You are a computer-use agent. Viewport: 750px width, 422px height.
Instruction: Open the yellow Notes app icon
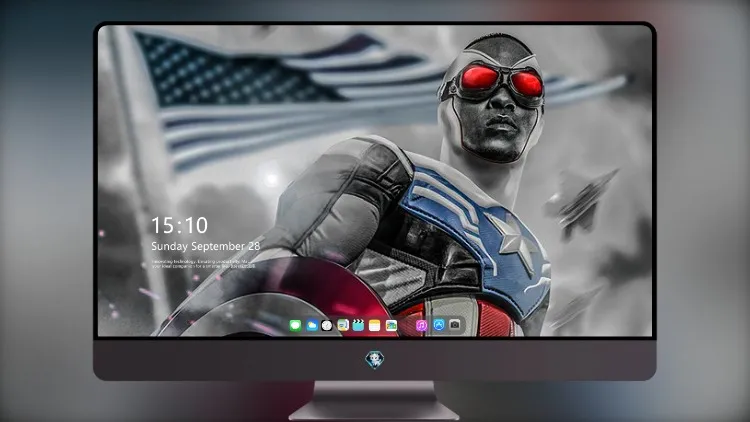[375, 326]
